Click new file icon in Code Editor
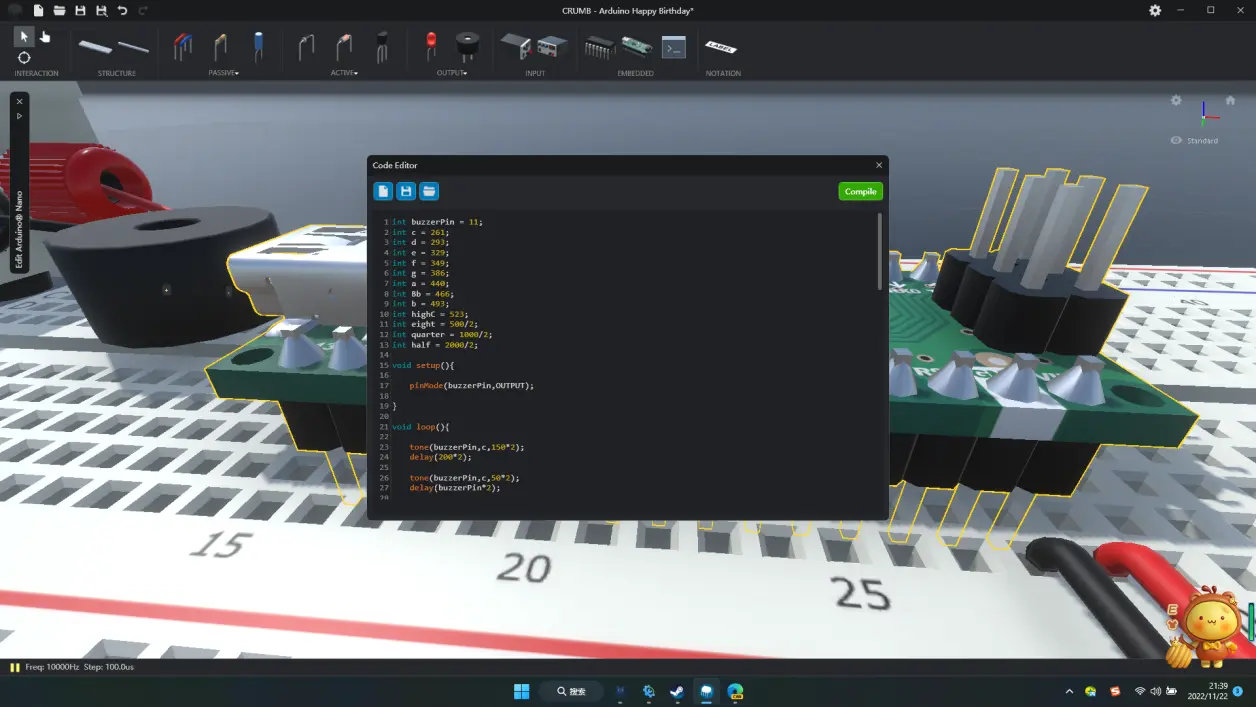Viewport: 1256px width, 707px height. coord(383,191)
